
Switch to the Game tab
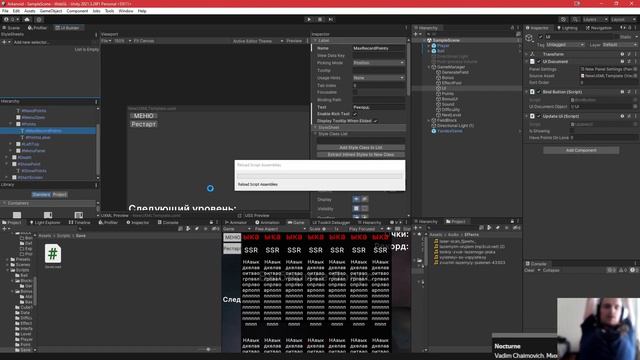296,222
